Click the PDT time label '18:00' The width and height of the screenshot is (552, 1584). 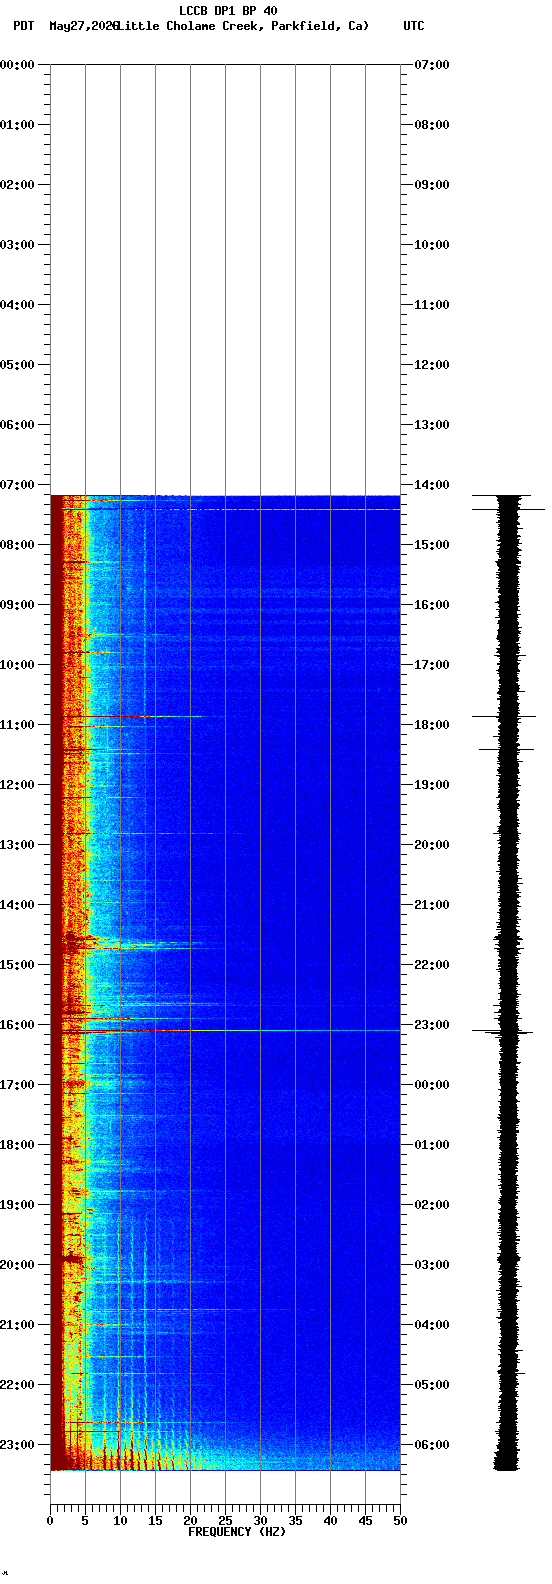[x=17, y=1145]
